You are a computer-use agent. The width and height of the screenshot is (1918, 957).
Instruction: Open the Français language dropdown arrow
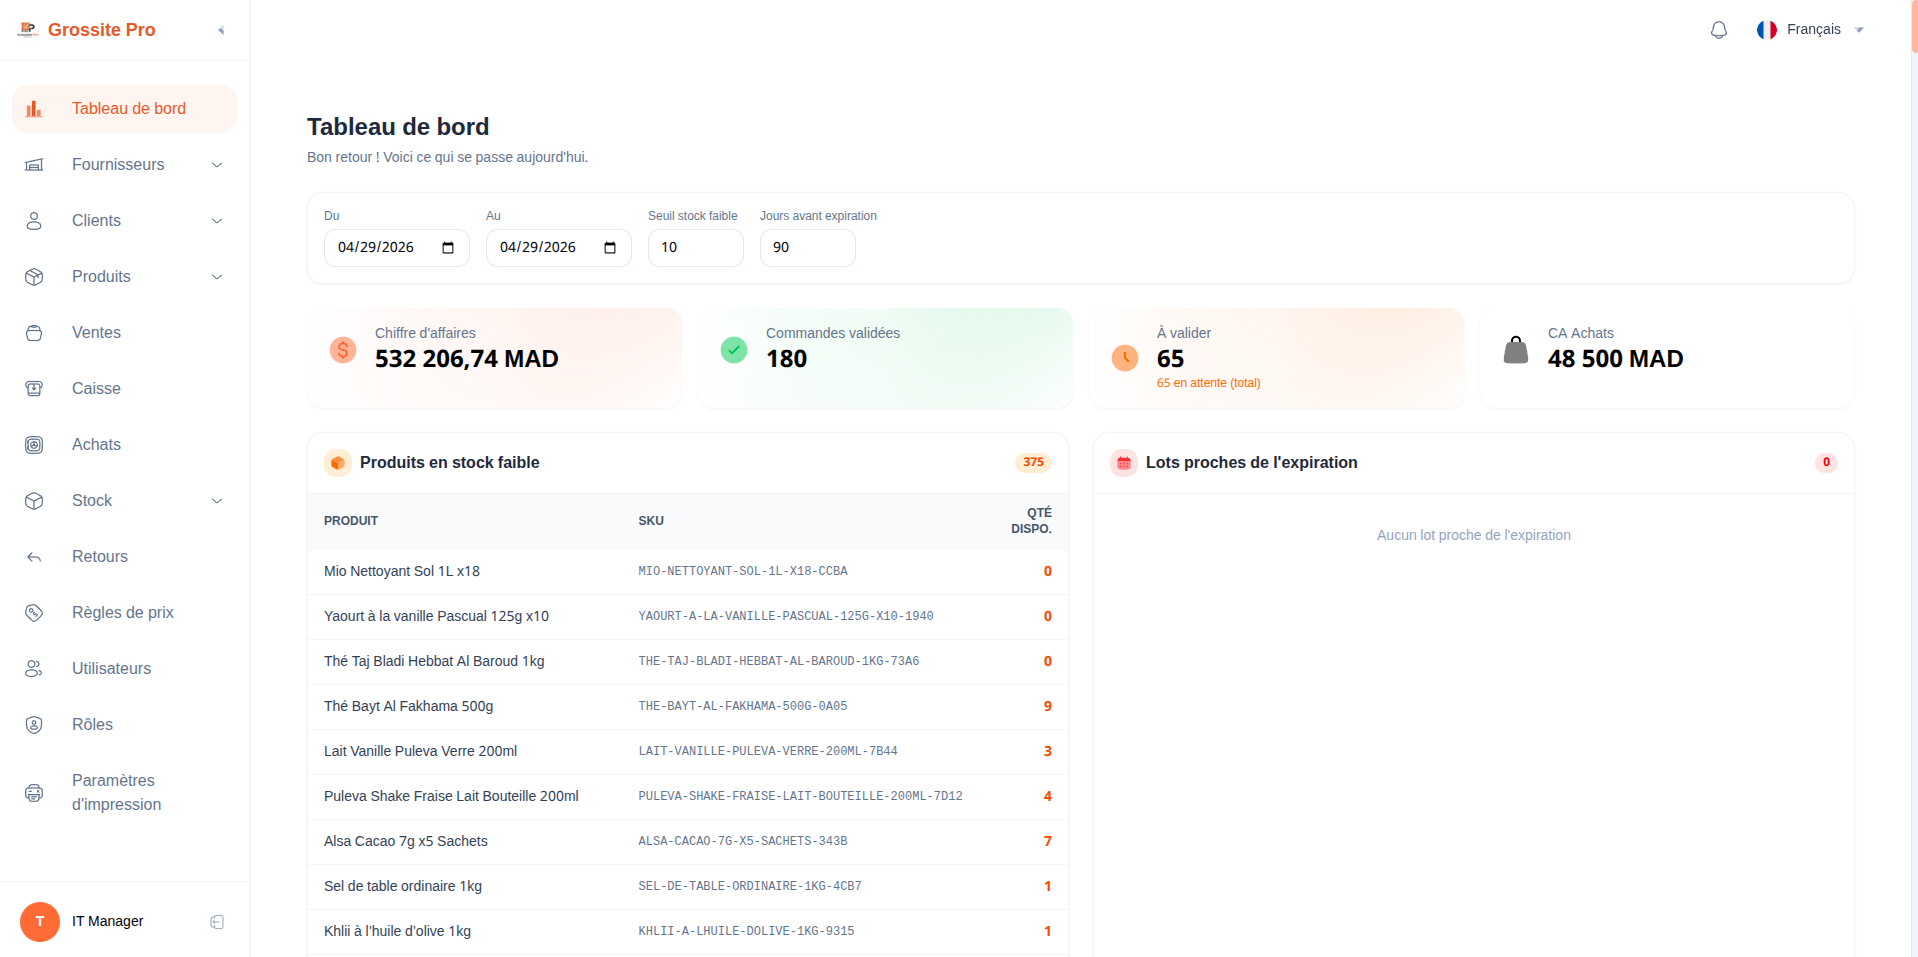1860,30
